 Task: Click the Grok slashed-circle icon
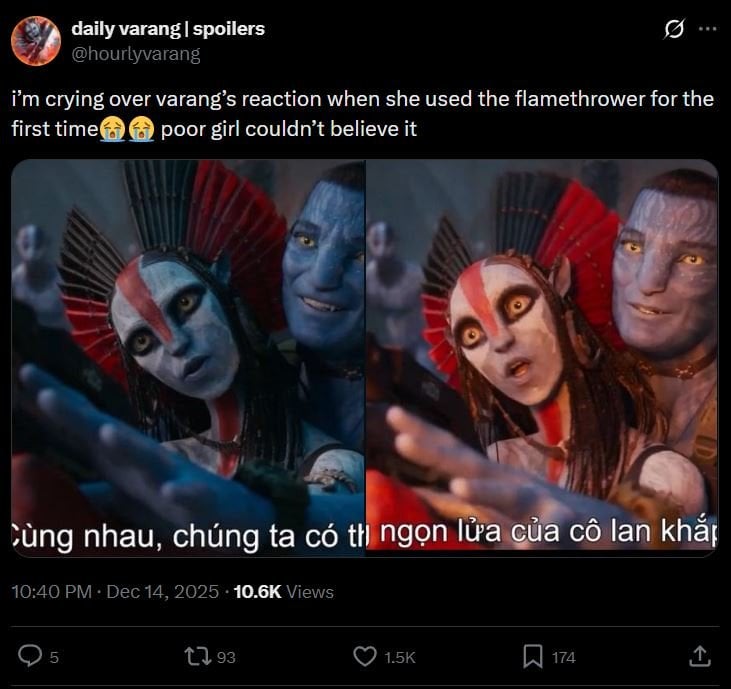click(x=674, y=30)
